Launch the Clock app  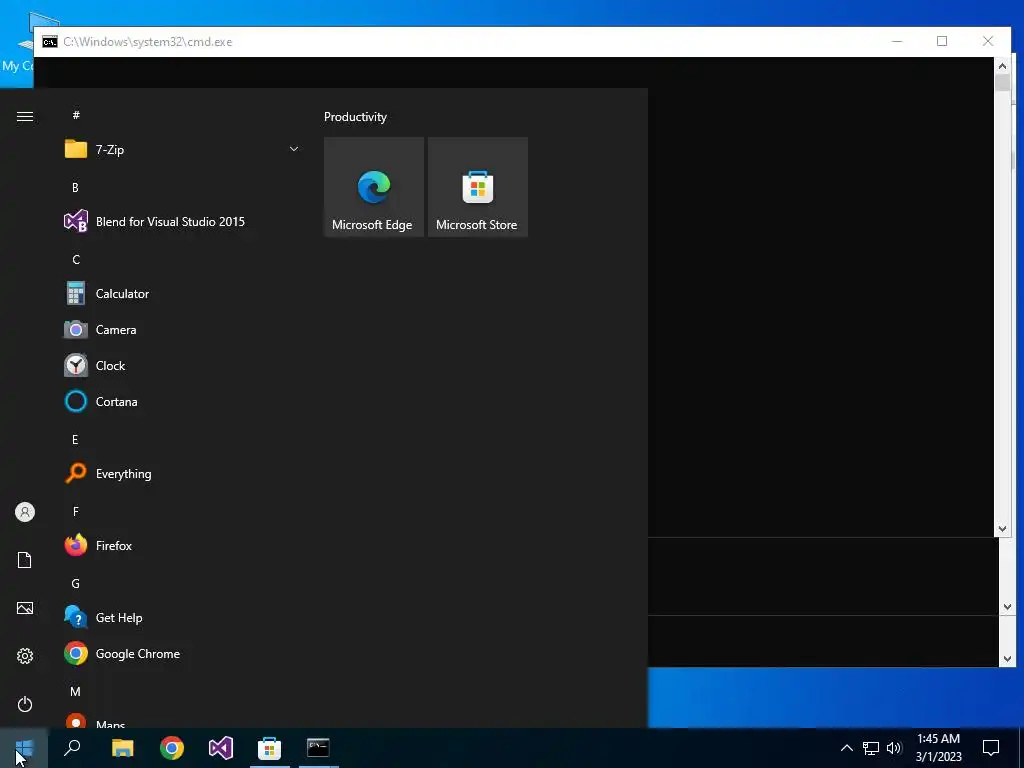(x=182, y=366)
